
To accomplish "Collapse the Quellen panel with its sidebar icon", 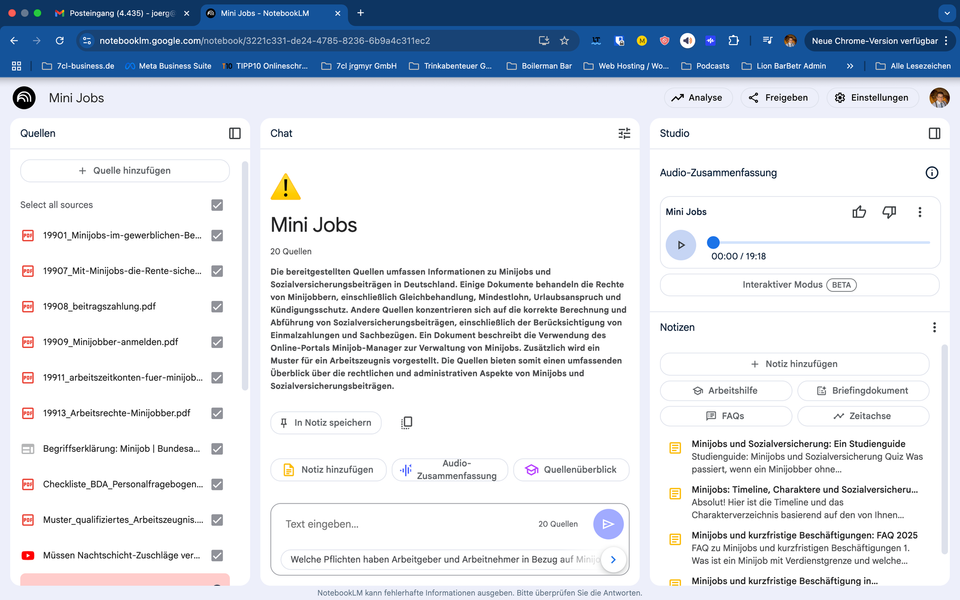I will click(233, 133).
